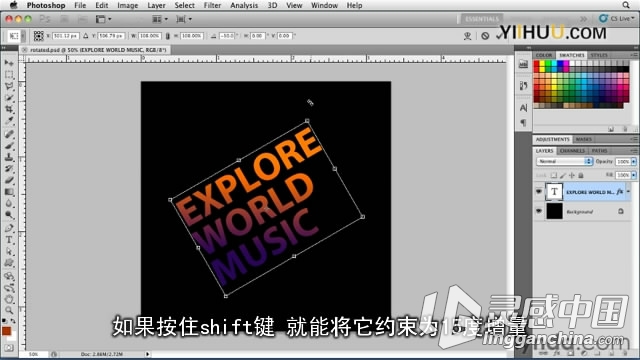This screenshot has width=640, height=360.
Task: Open the Layer menu
Action: [156, 5]
